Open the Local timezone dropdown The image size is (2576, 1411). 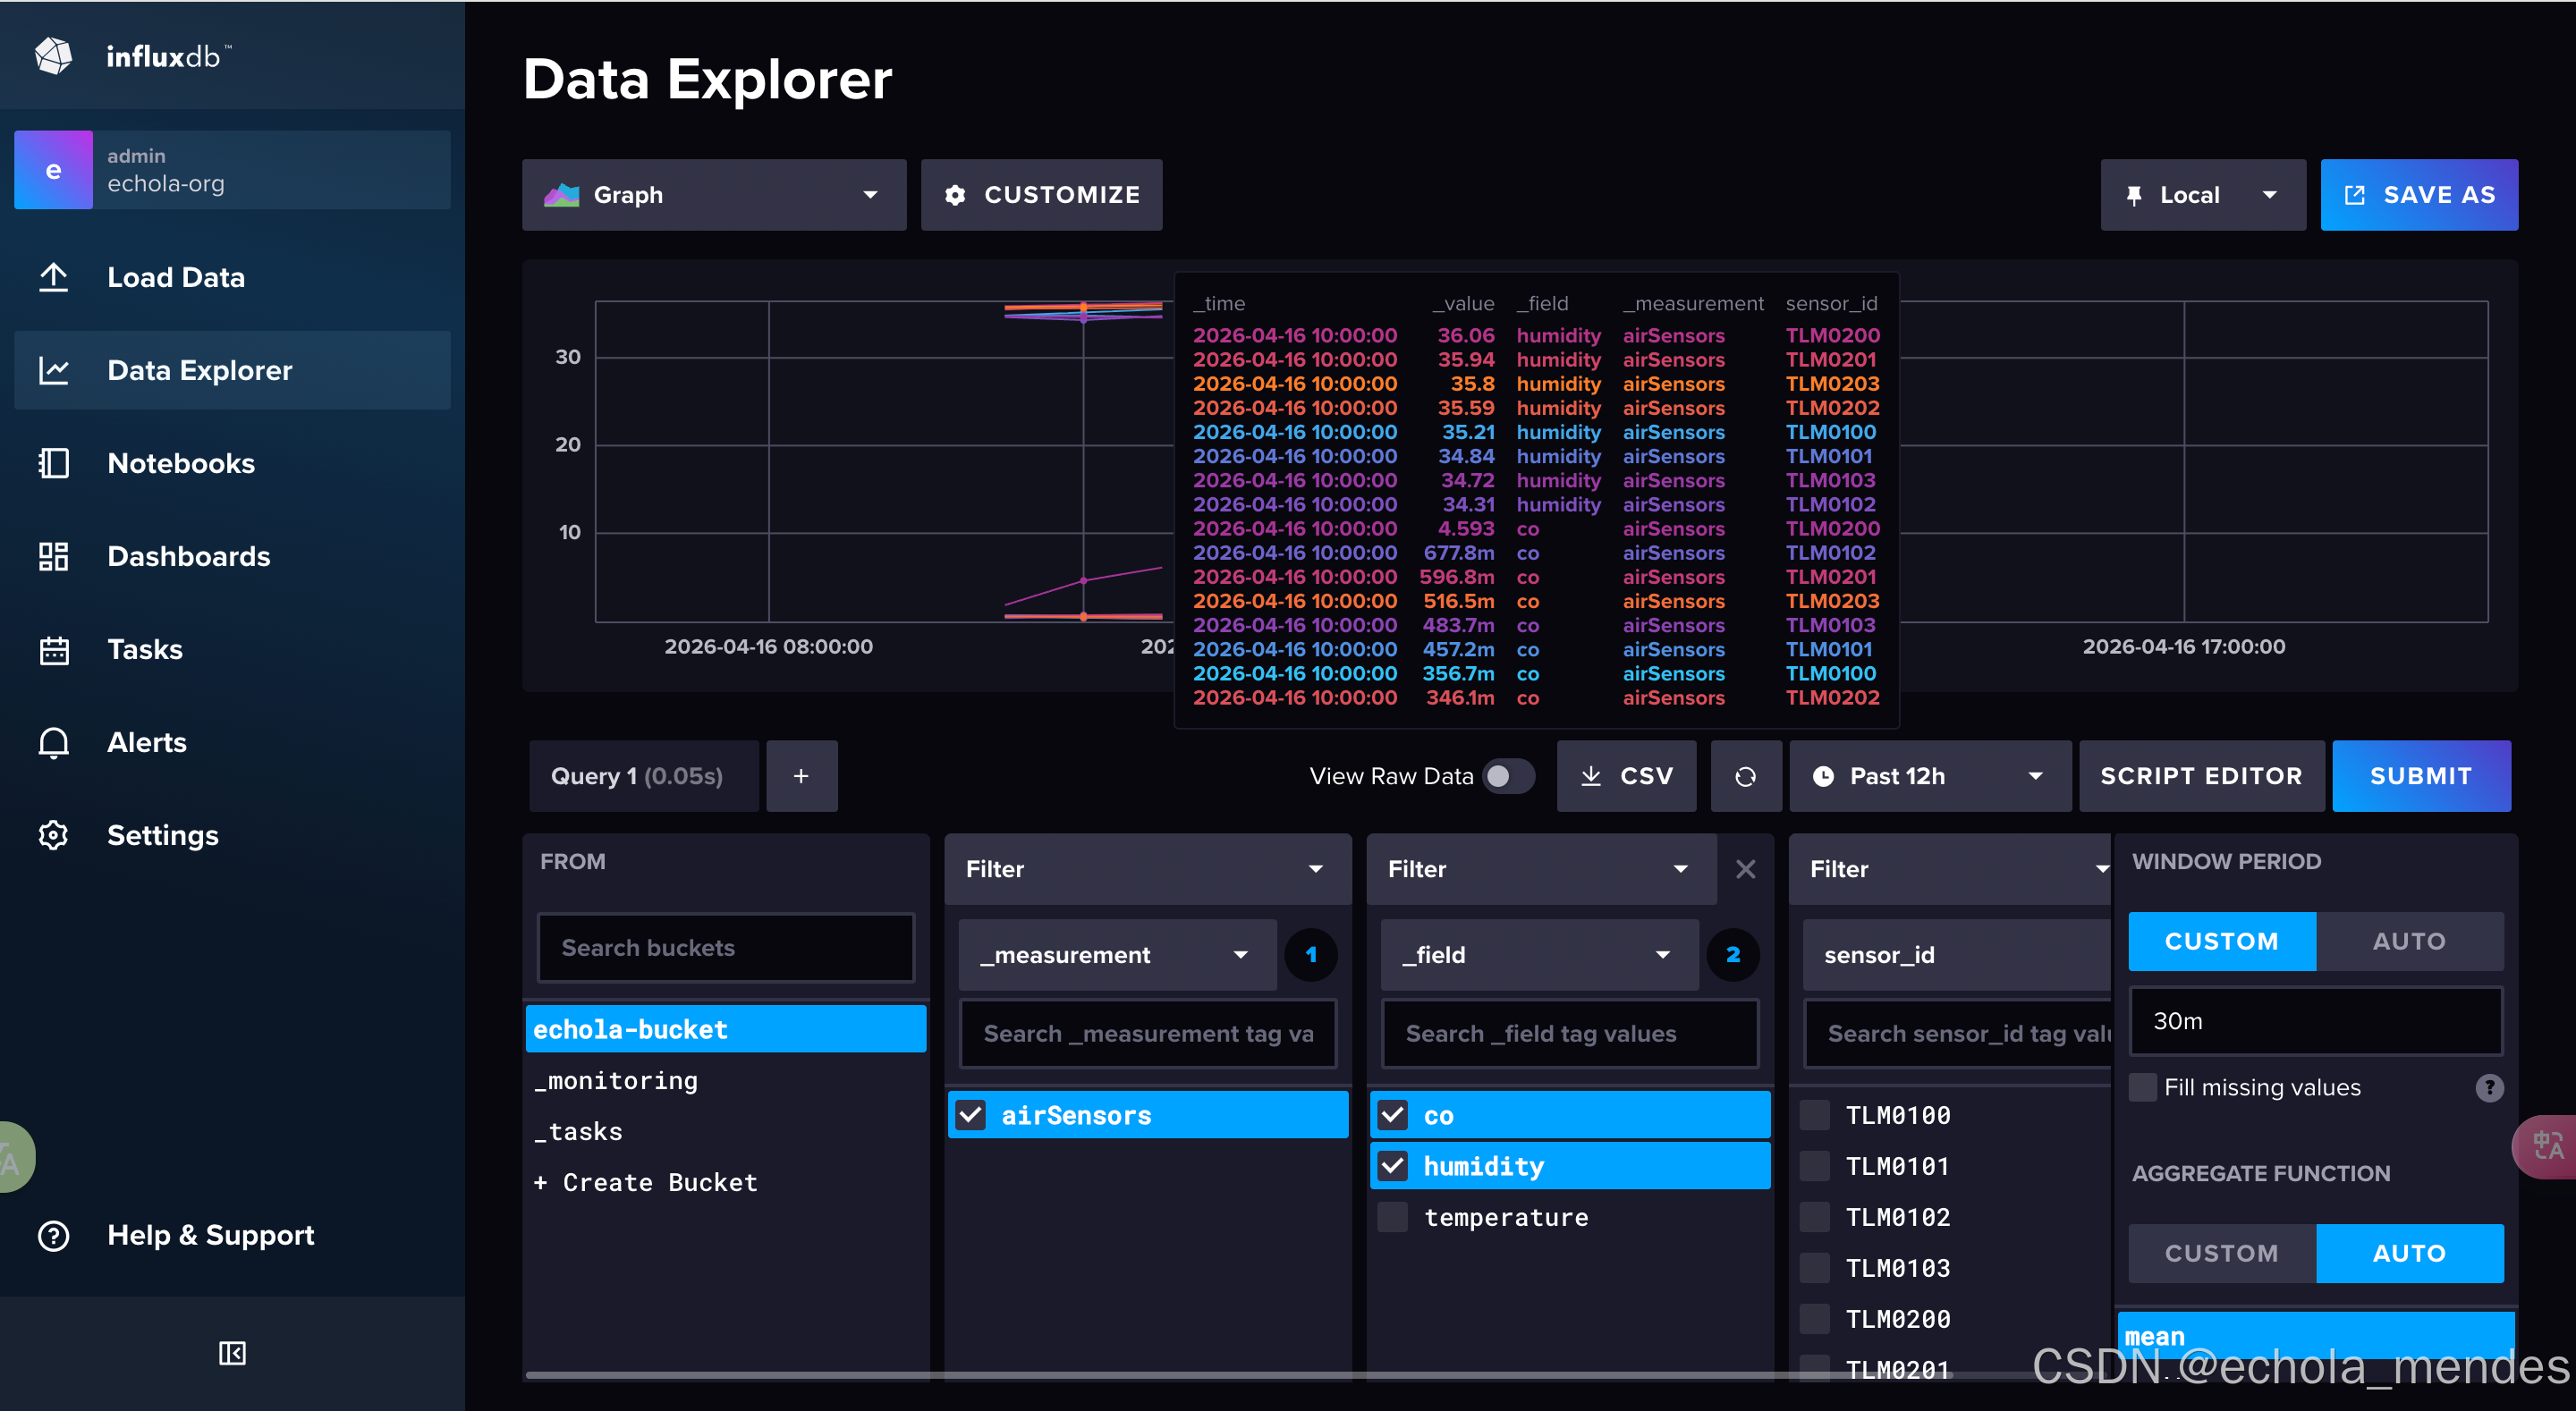point(2203,195)
